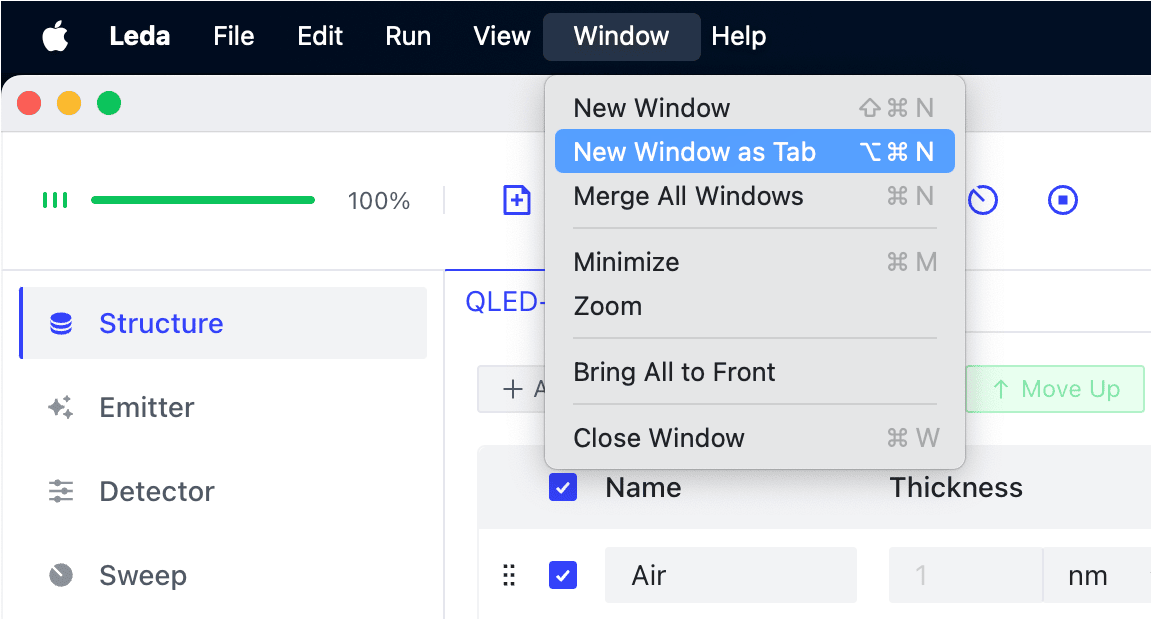This screenshot has width=1152, height=620.
Task: Click the Thickness column header
Action: pyautogui.click(x=956, y=487)
